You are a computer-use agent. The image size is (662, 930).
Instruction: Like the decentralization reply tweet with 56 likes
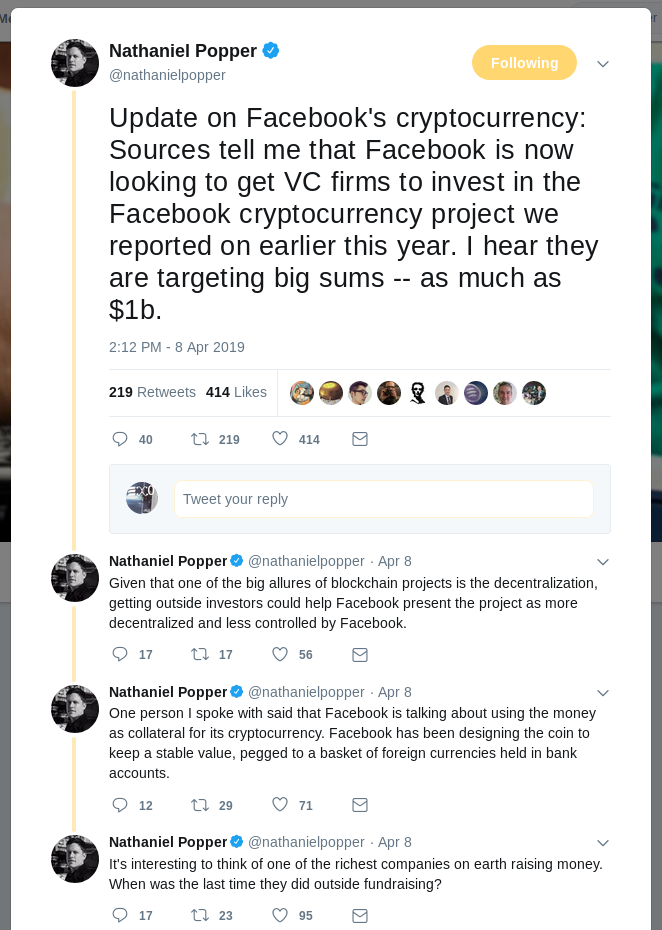[x=280, y=654]
